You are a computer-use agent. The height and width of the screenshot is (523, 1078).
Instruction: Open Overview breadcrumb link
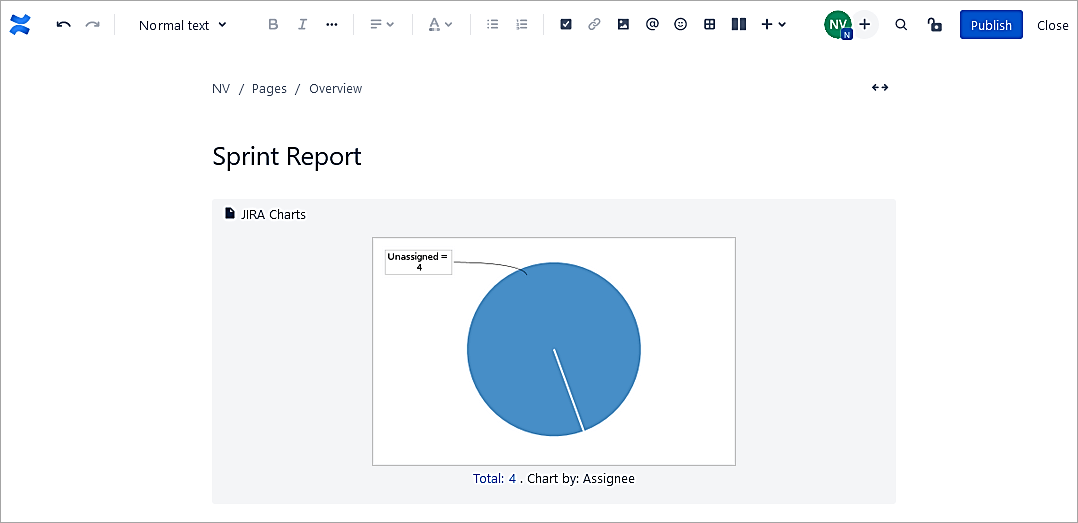click(x=335, y=89)
